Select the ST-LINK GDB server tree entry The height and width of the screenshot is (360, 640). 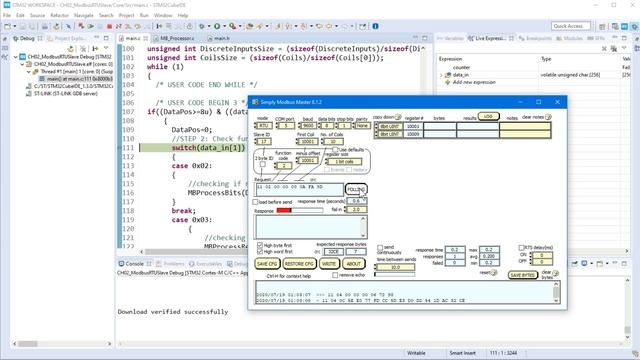(x=62, y=93)
